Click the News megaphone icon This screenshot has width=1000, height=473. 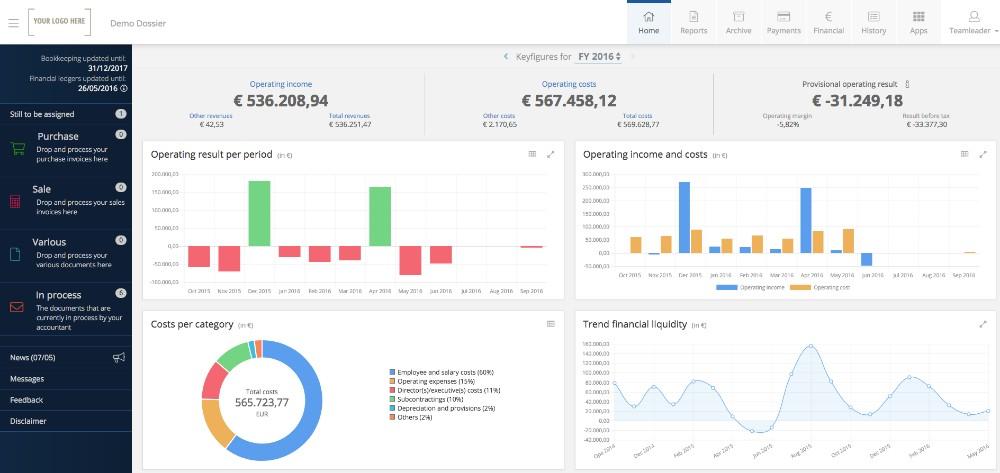(119, 357)
